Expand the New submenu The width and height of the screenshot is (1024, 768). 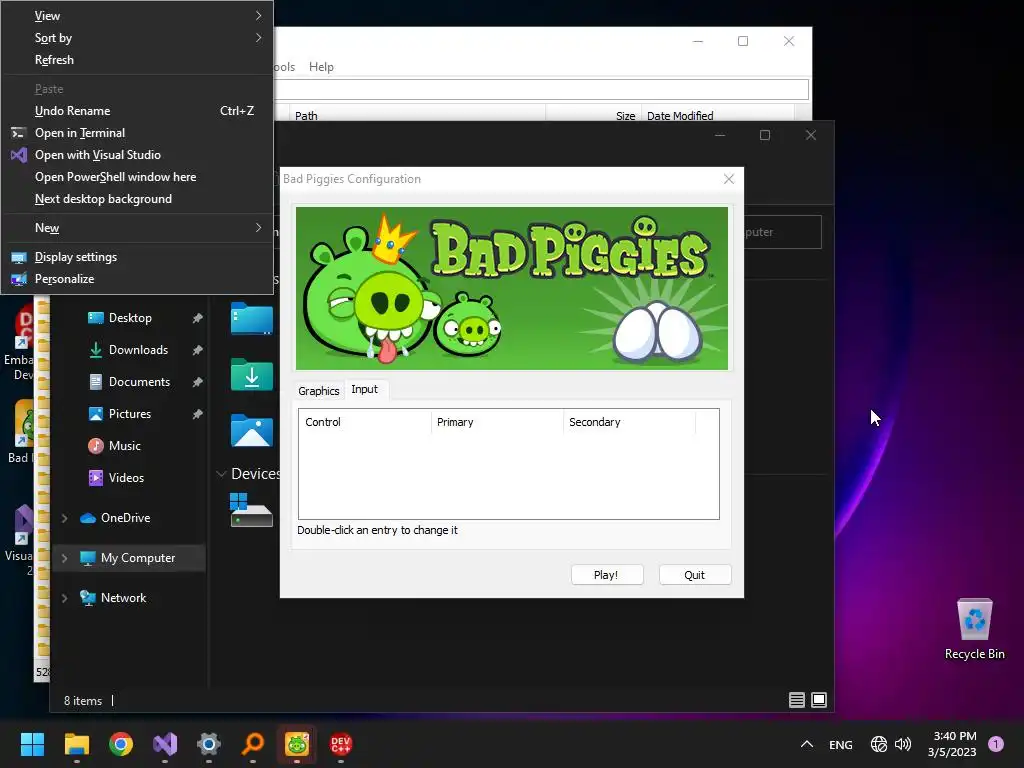click(x=136, y=227)
